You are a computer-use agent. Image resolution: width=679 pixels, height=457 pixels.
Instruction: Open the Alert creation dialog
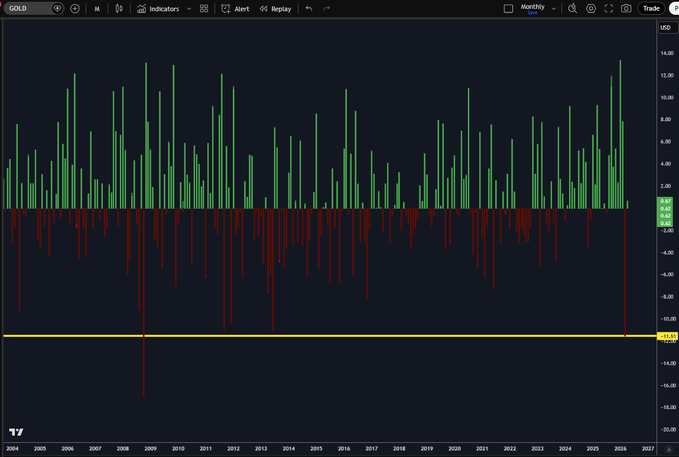coord(236,8)
